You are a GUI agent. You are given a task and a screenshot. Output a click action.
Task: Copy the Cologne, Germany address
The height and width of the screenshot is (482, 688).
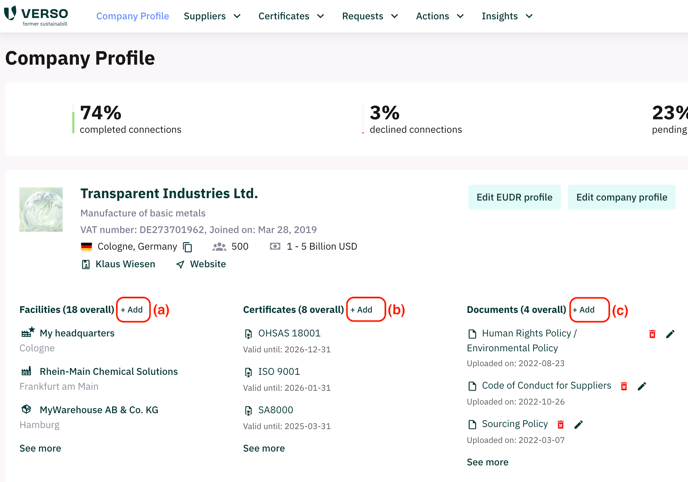point(188,247)
